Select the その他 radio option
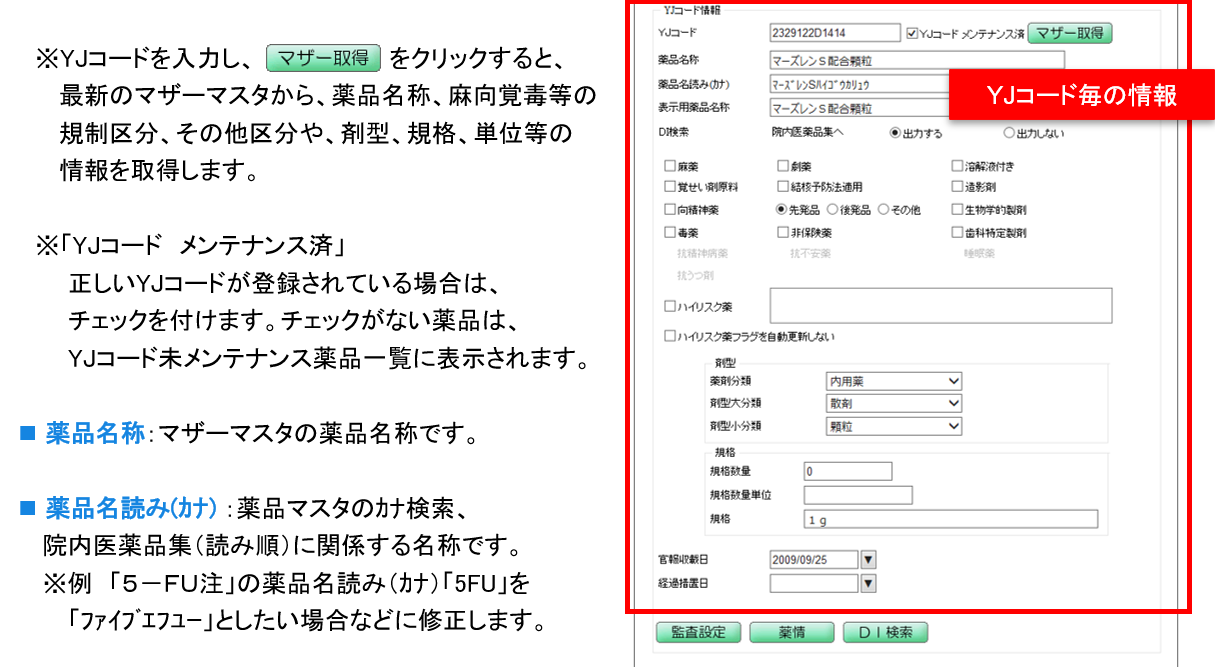This screenshot has height=667, width=1215. click(884, 210)
